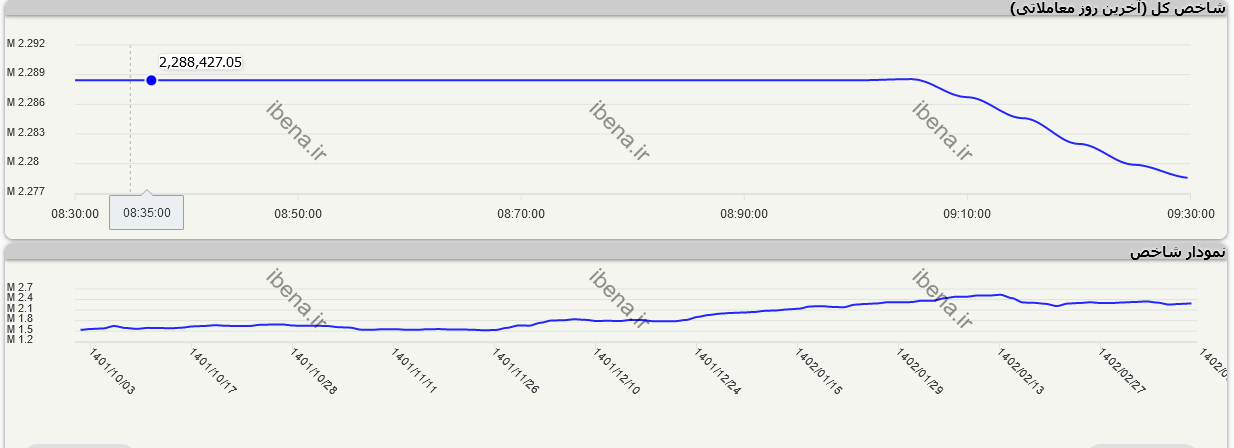Select the M 2.283 y-axis gridline label
1234x448 pixels.
click(x=26, y=132)
